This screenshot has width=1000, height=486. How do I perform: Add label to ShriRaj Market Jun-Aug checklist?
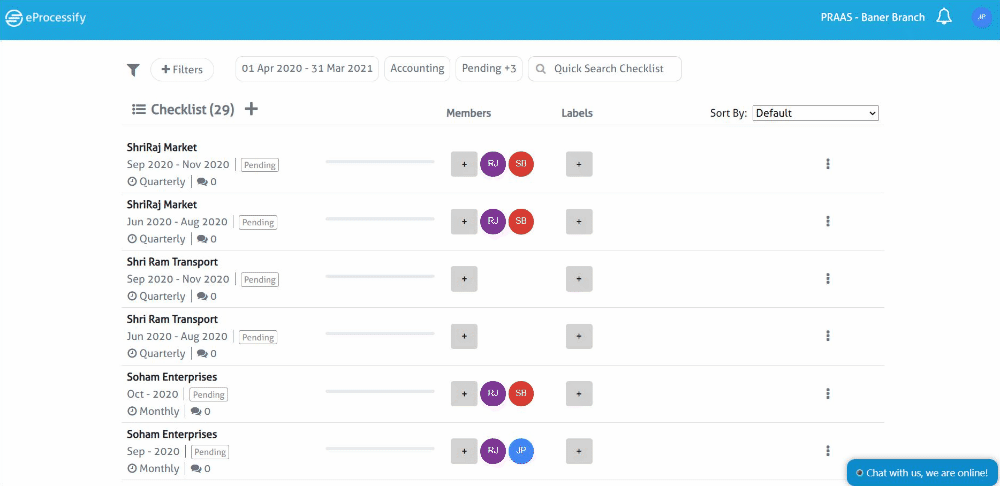click(x=579, y=221)
